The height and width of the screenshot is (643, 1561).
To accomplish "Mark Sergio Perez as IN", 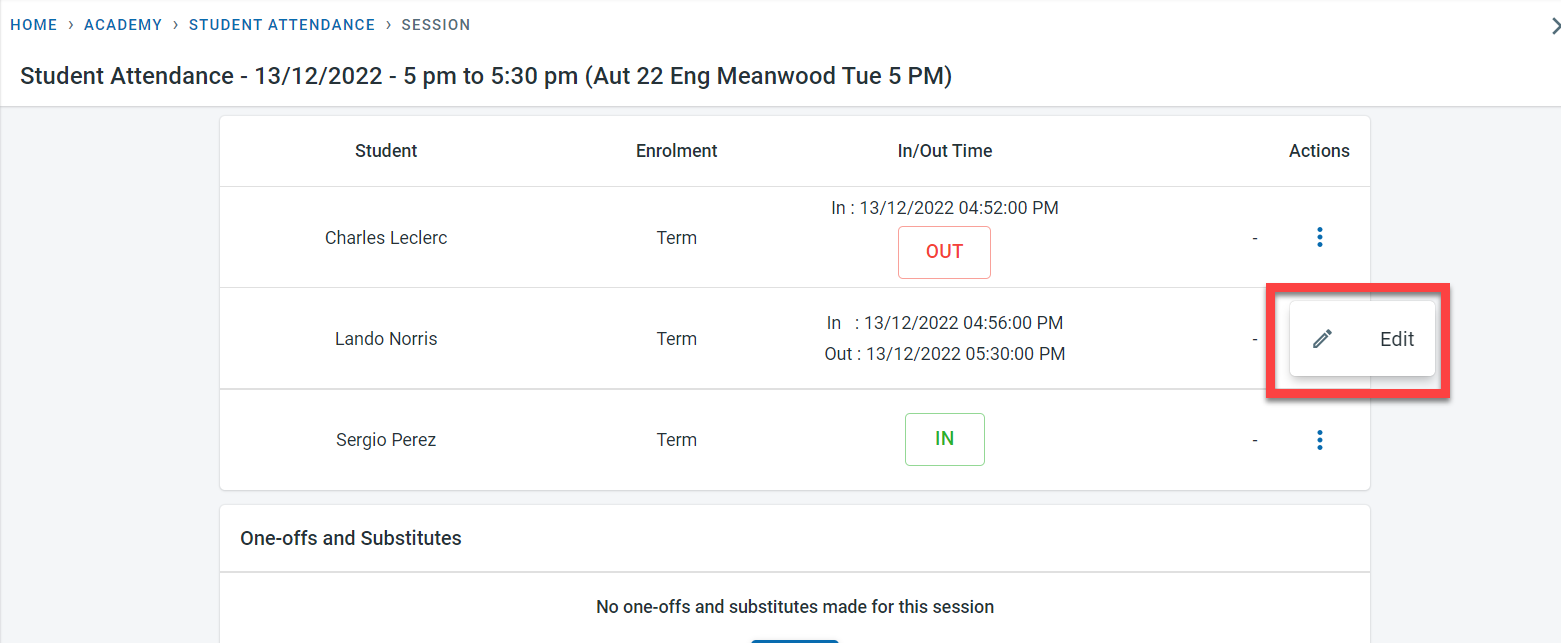I will tap(944, 439).
